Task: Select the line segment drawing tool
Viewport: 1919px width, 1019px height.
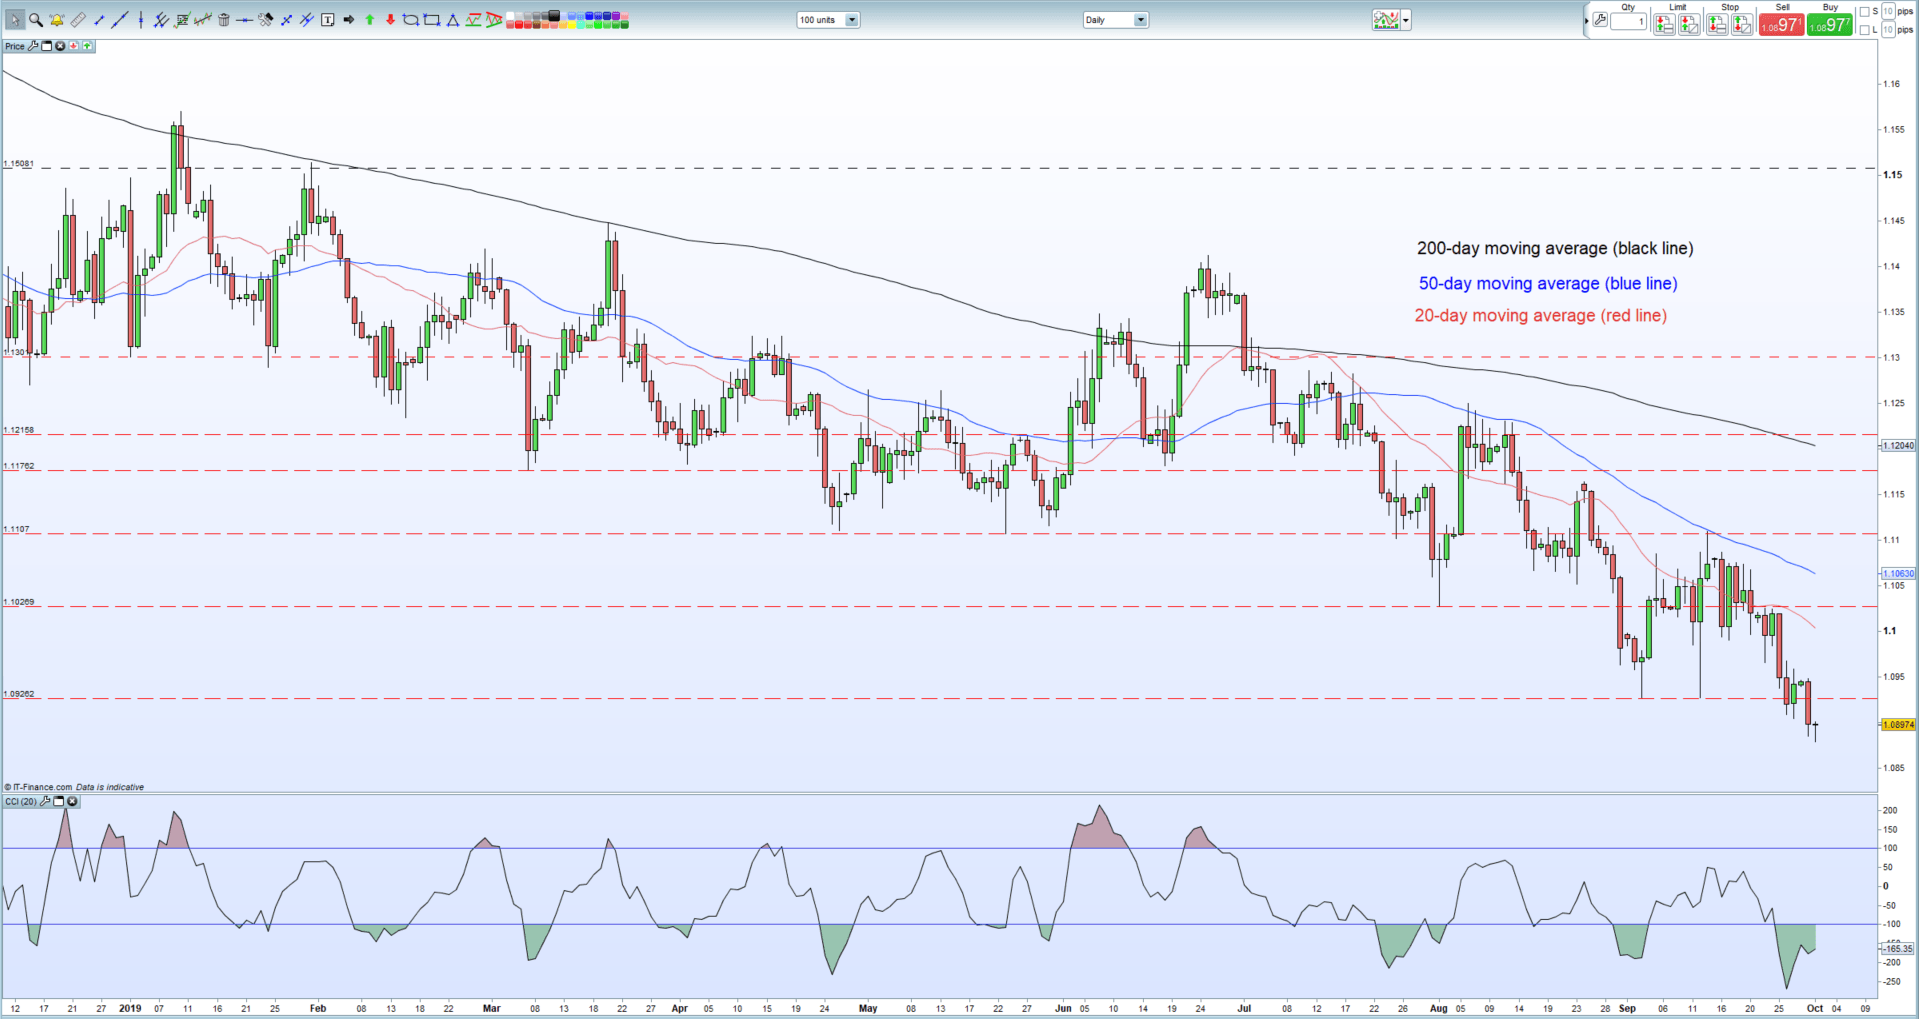Action: click(99, 20)
